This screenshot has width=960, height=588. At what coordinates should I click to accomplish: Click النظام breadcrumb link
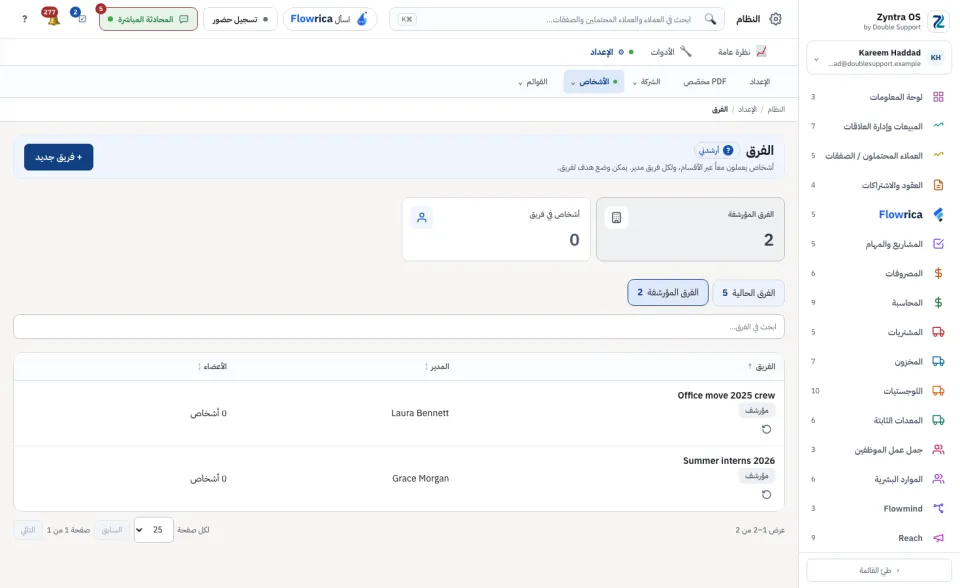pos(776,109)
